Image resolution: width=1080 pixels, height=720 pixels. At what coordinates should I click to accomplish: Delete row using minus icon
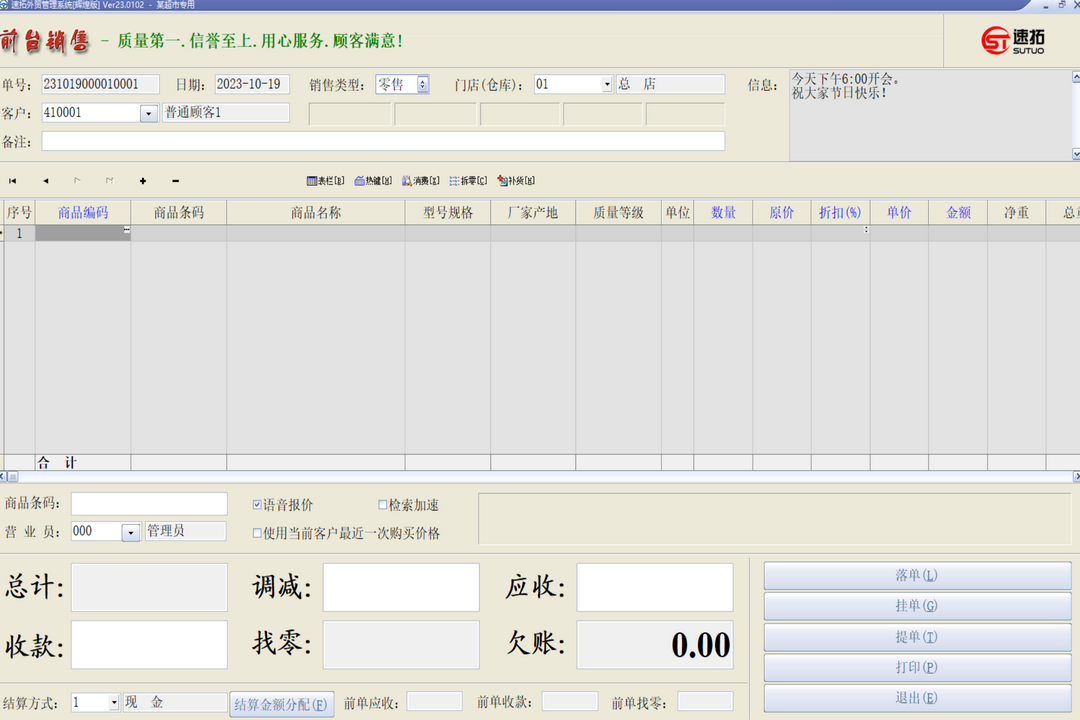point(176,181)
